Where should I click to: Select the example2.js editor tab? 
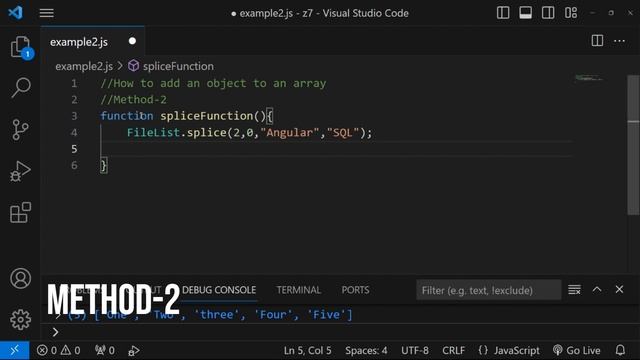(x=93, y=42)
